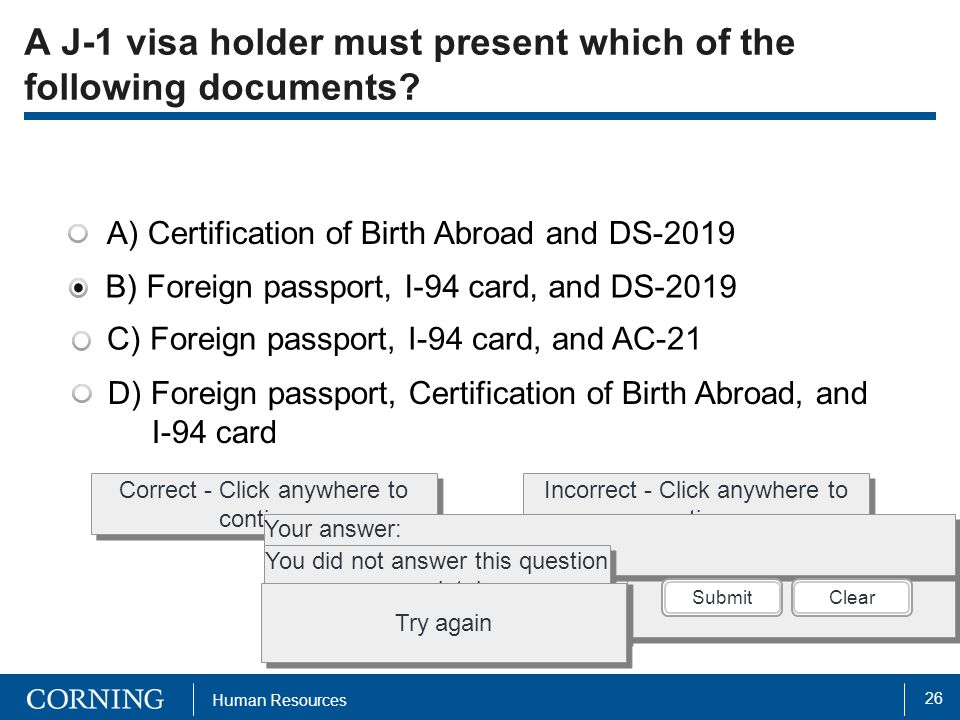Click the J-1 visa question title

(x=410, y=64)
